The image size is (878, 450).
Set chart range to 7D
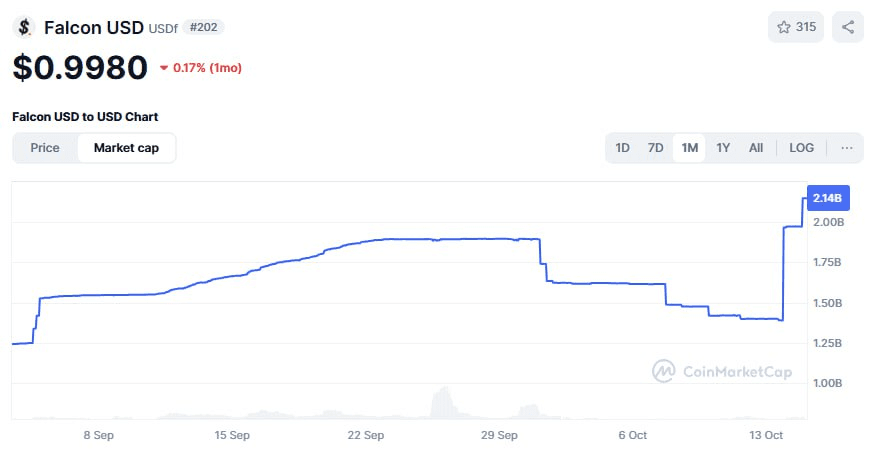click(x=655, y=148)
